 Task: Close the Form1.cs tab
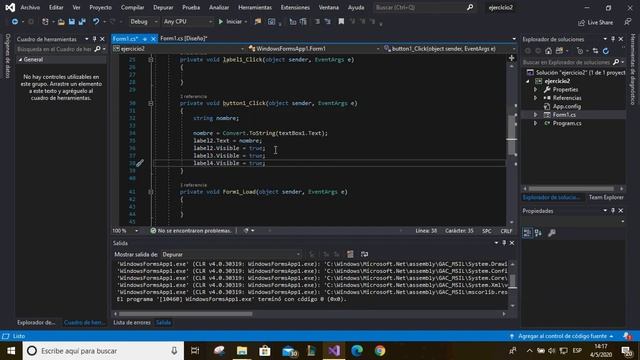pos(153,39)
